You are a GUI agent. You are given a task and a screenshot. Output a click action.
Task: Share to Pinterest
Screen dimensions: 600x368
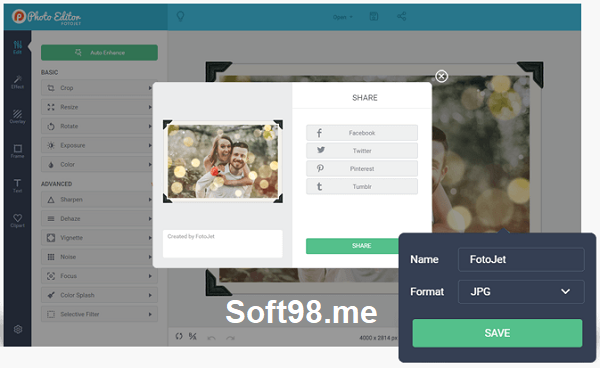click(x=362, y=169)
